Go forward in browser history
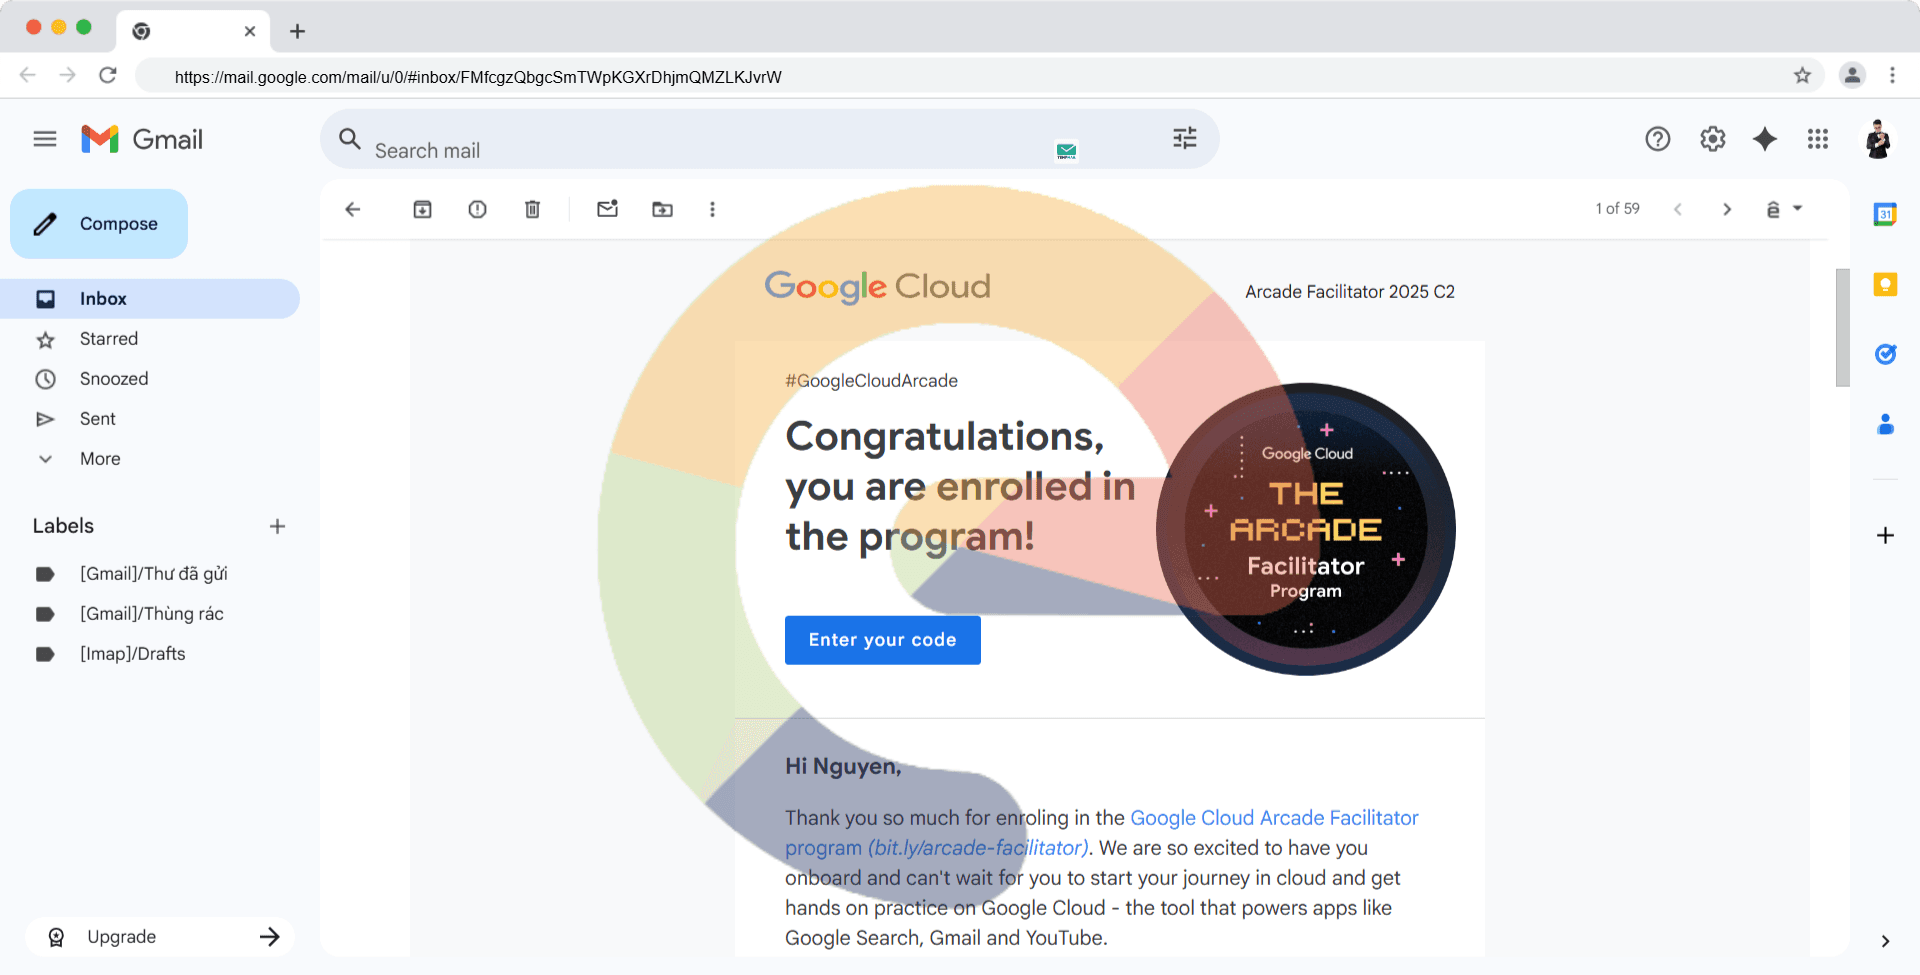 (67, 75)
